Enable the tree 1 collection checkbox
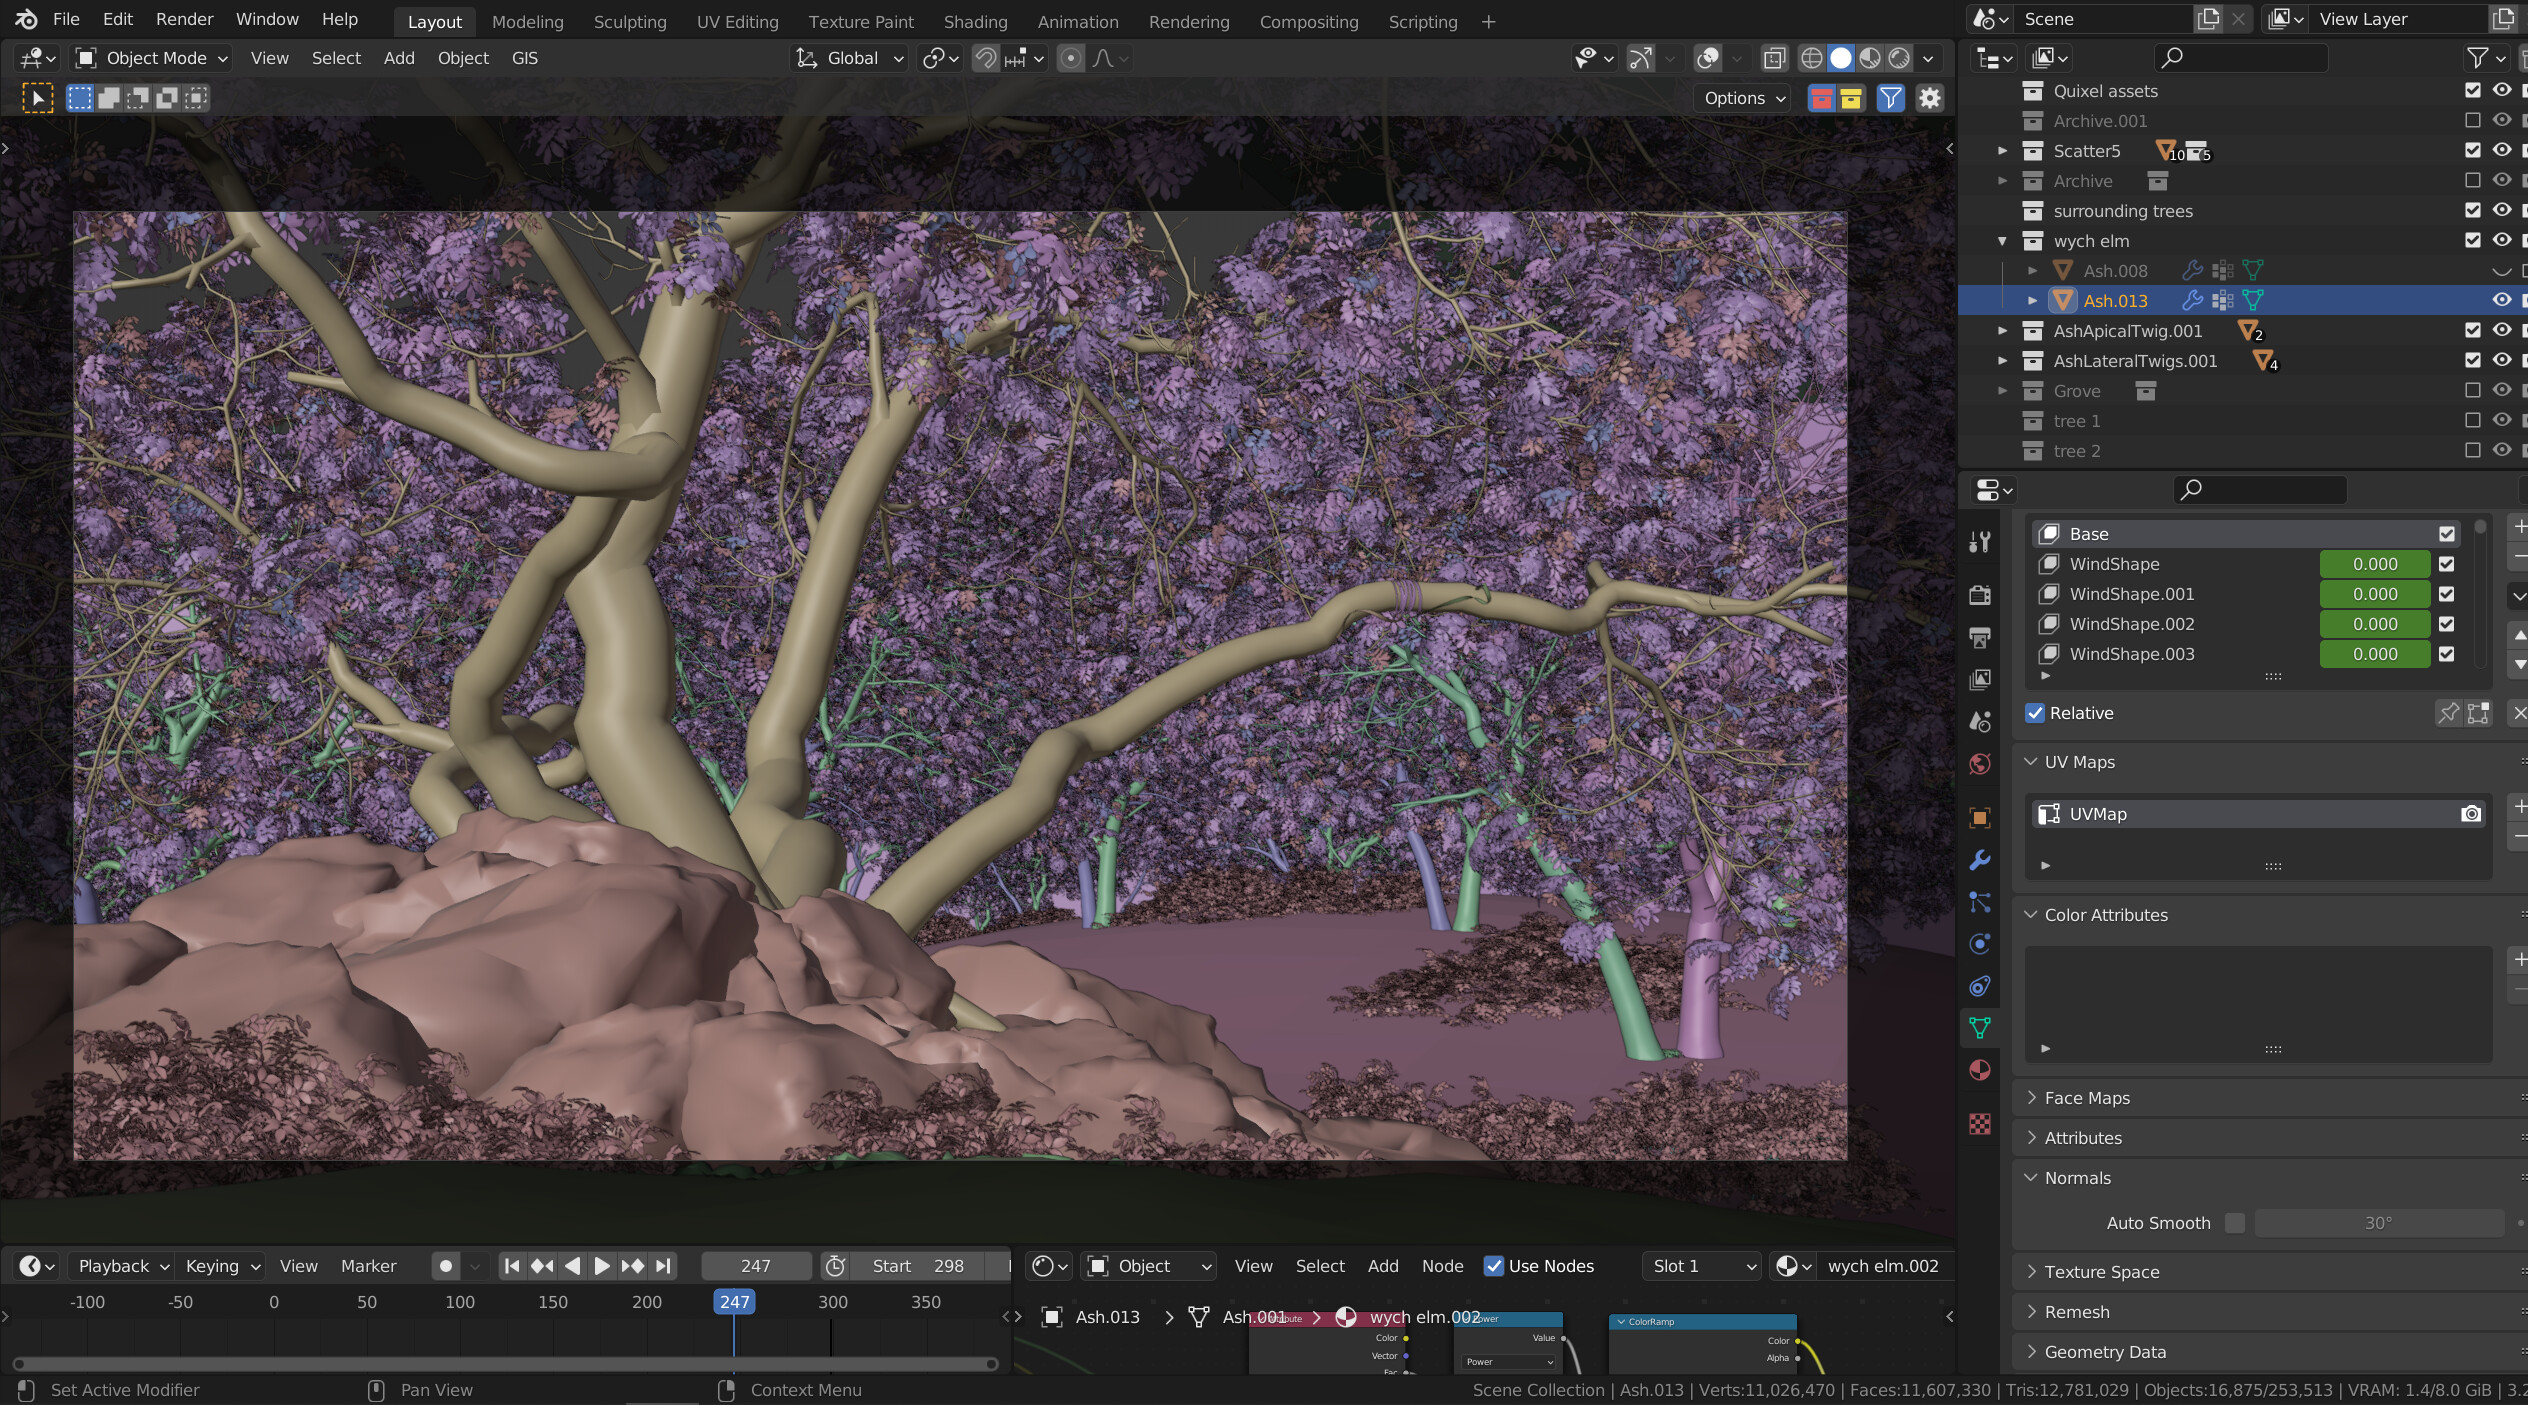 click(2473, 420)
